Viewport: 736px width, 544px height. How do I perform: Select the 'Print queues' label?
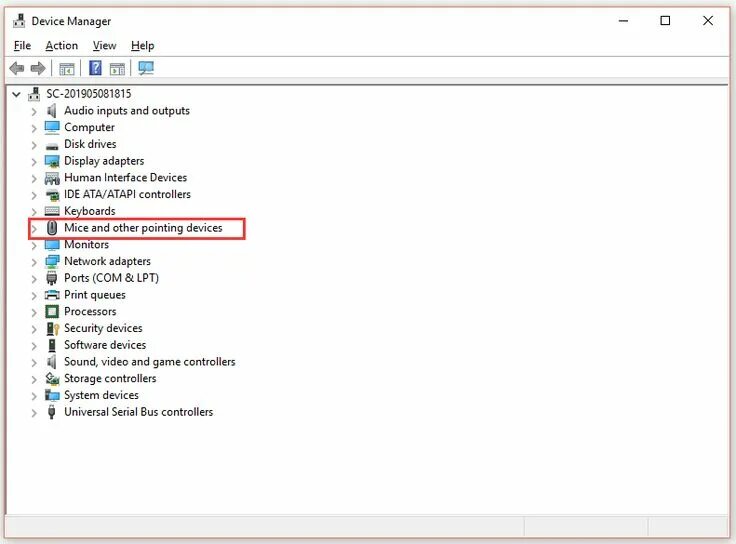(x=95, y=295)
